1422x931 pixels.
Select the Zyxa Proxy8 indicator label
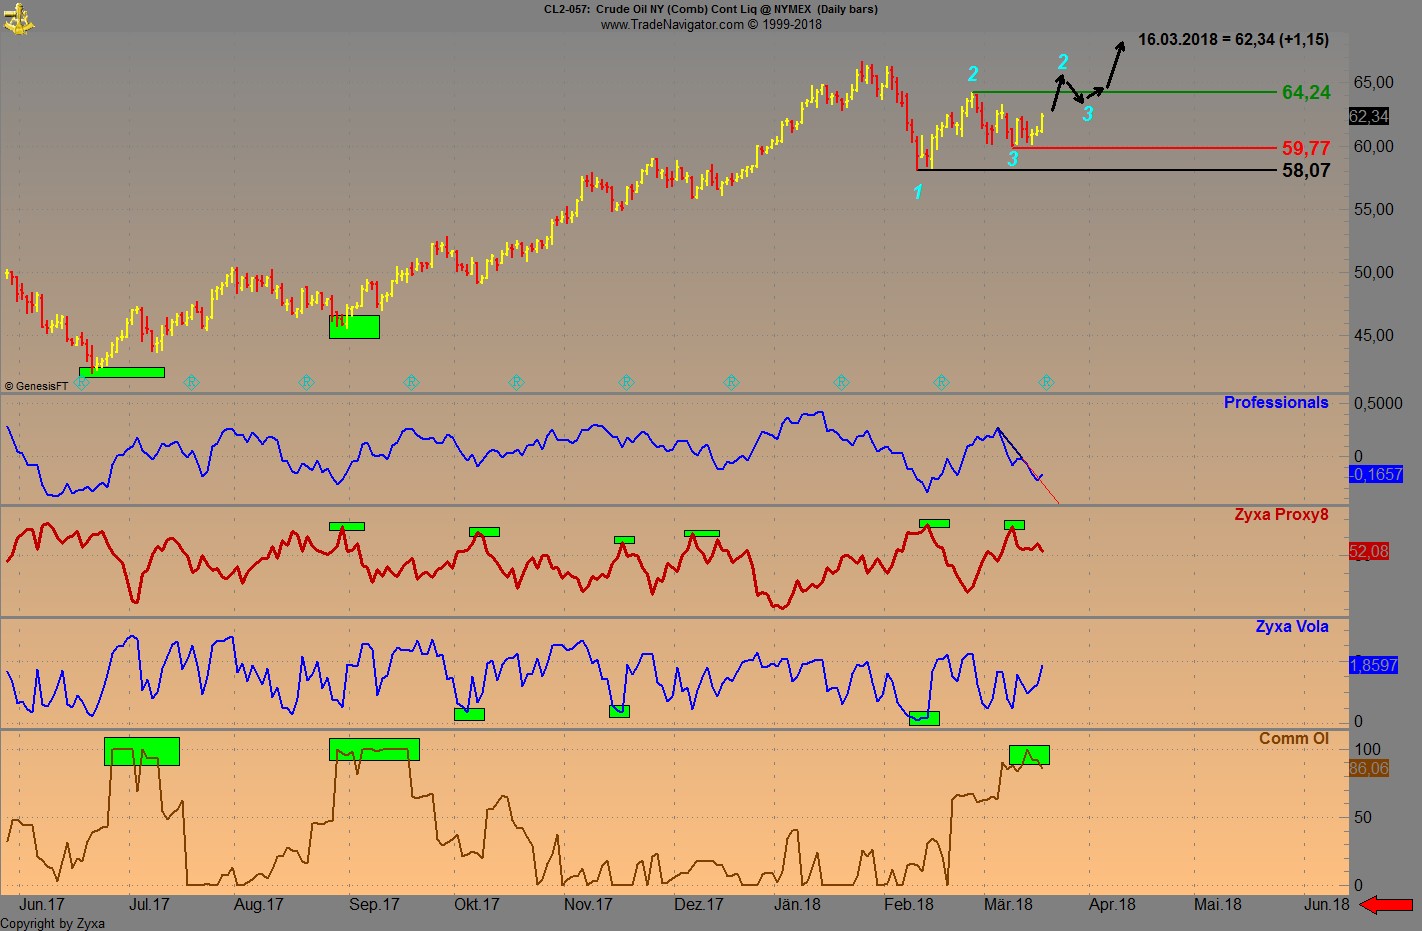point(1281,515)
